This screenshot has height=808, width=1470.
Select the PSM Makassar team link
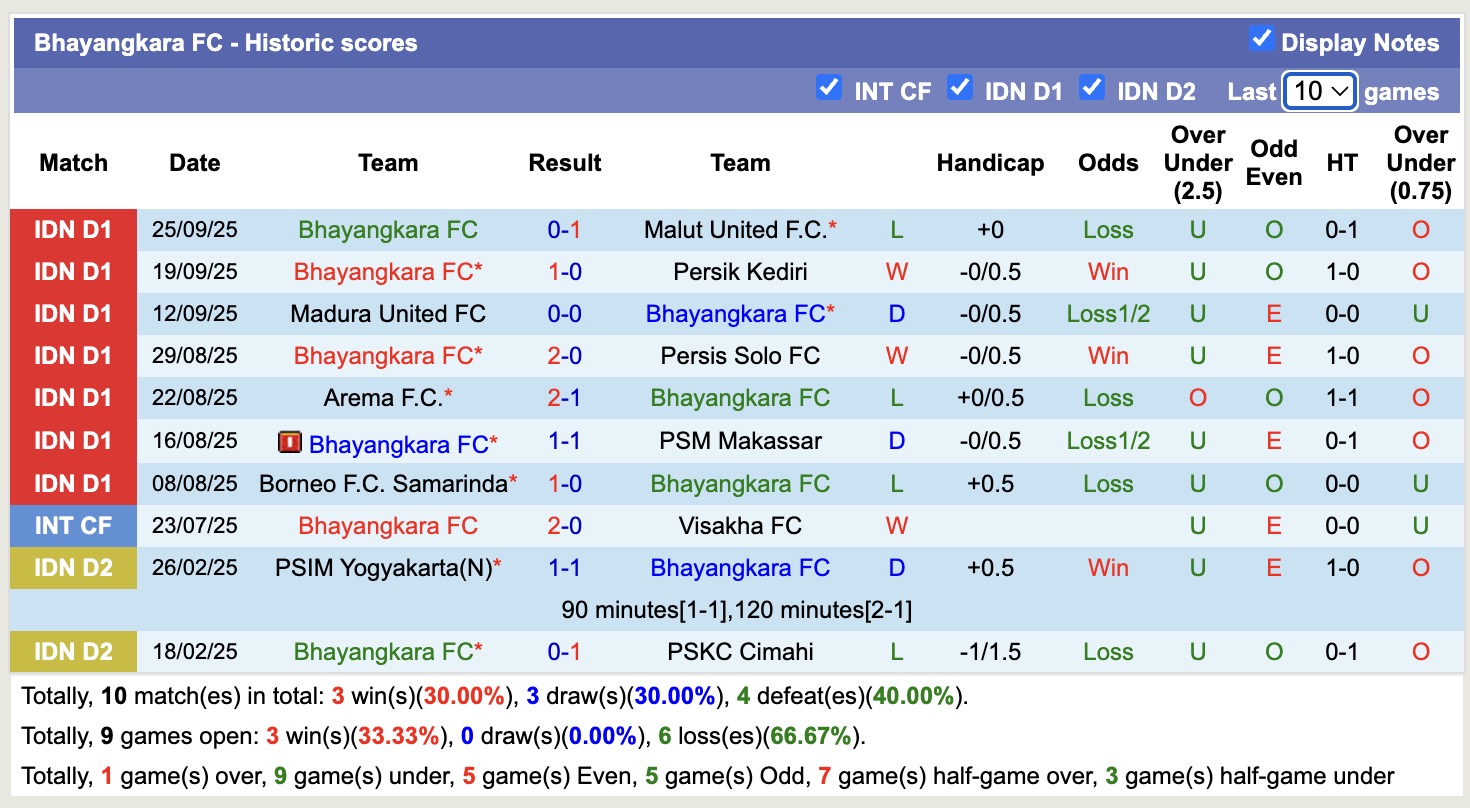pyautogui.click(x=740, y=441)
